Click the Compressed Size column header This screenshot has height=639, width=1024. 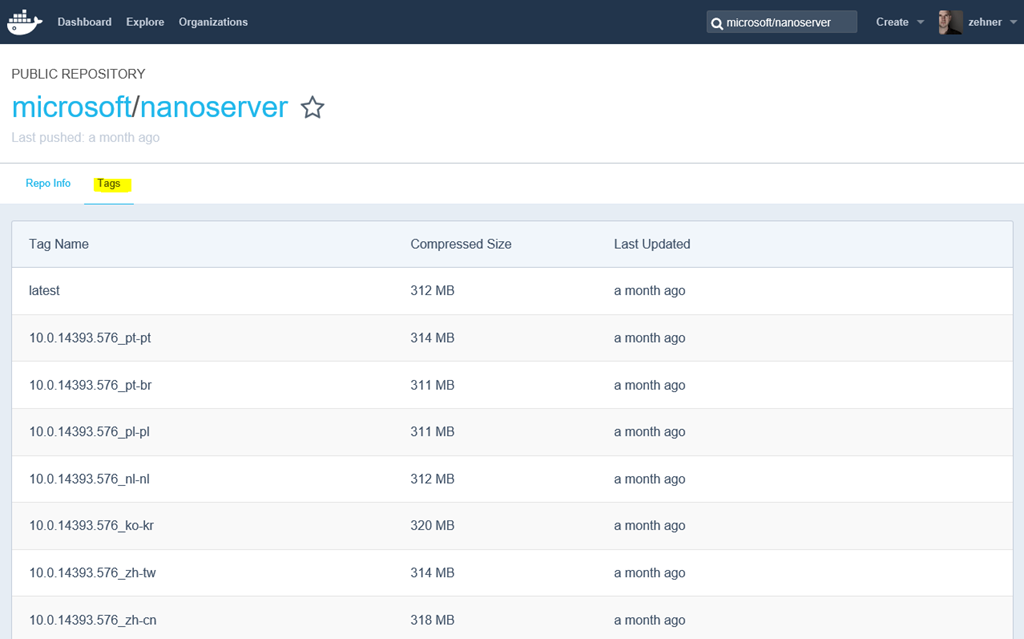click(x=460, y=244)
